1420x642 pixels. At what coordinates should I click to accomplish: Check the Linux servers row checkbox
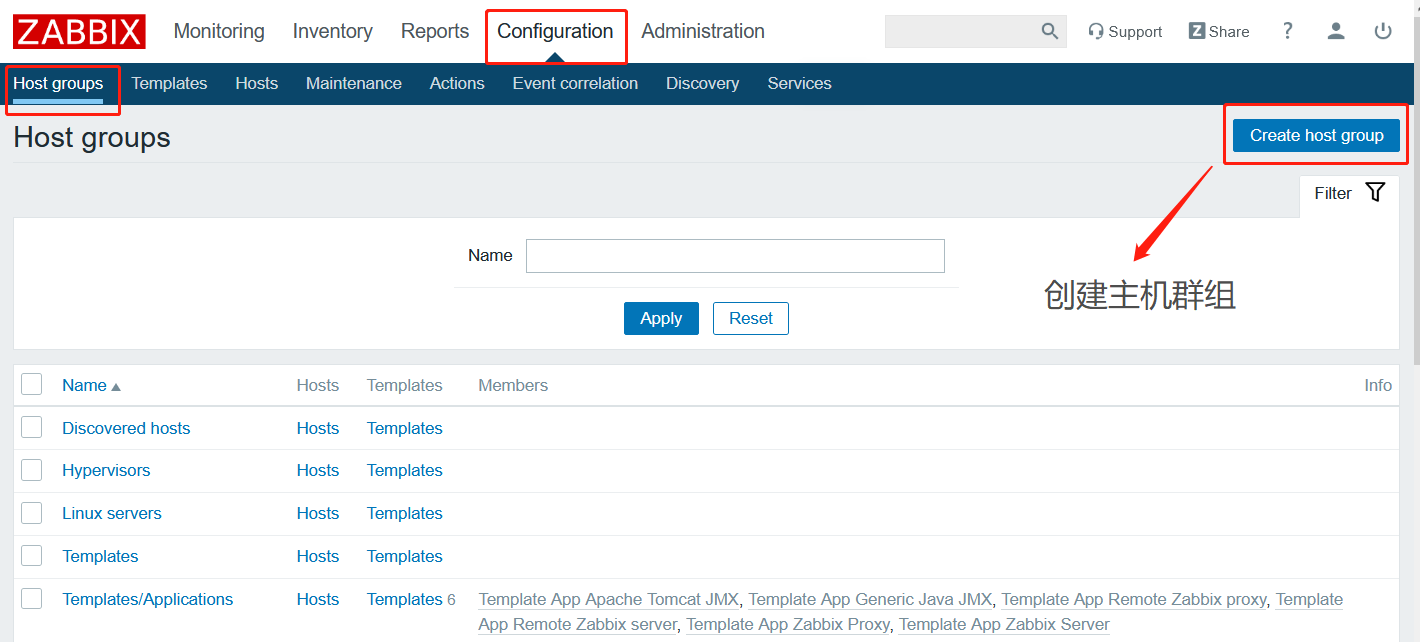[31, 513]
